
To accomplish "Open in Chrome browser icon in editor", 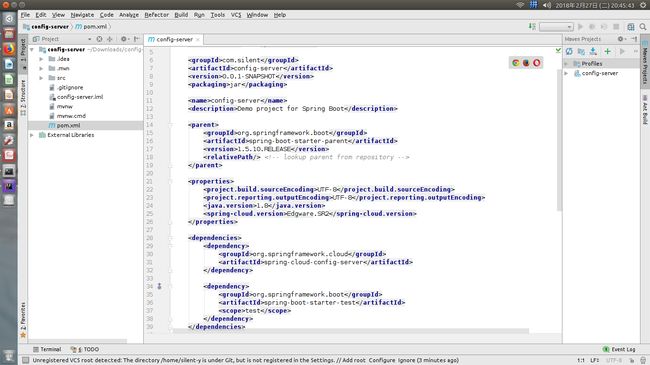I will click(x=516, y=63).
